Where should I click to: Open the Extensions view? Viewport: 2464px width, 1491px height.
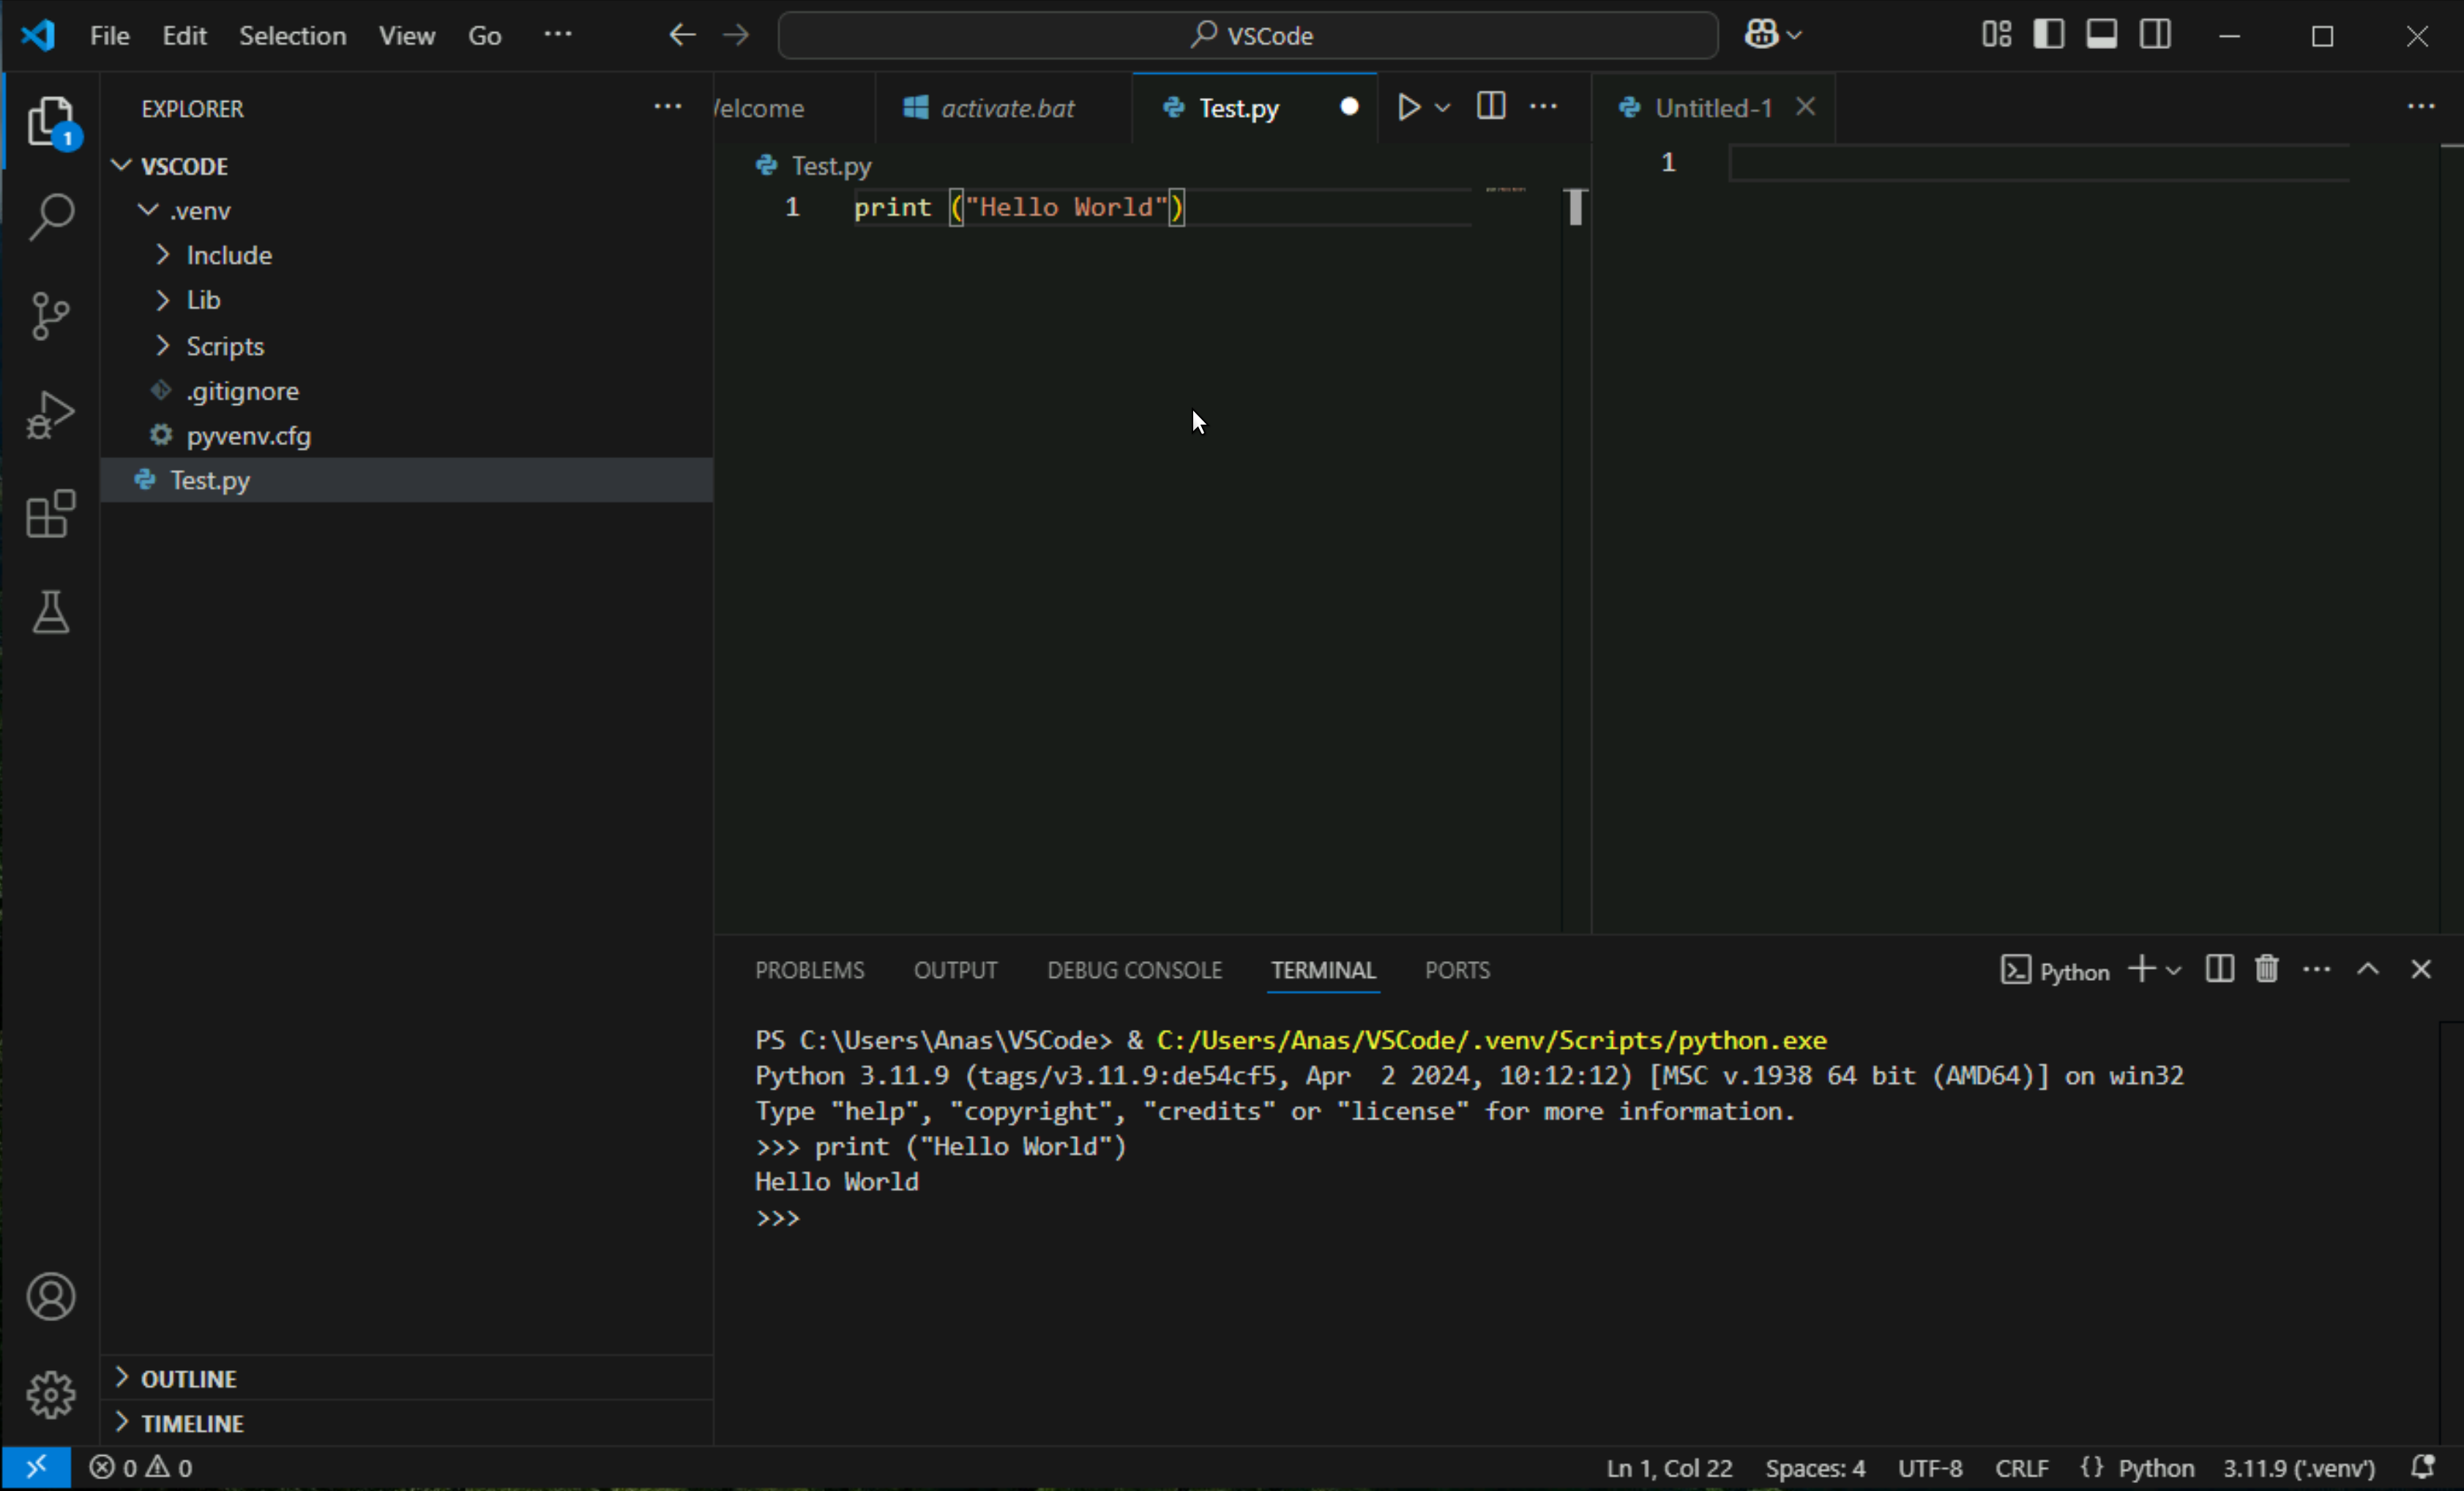[51, 514]
